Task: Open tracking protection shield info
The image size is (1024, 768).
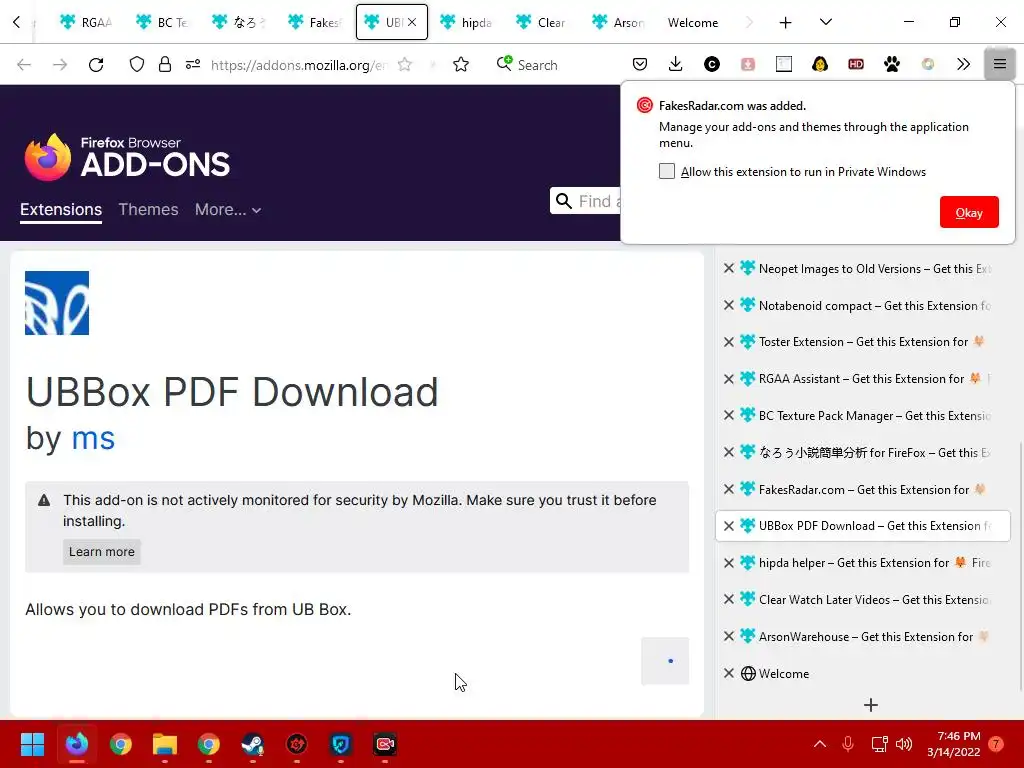Action: pos(136,65)
